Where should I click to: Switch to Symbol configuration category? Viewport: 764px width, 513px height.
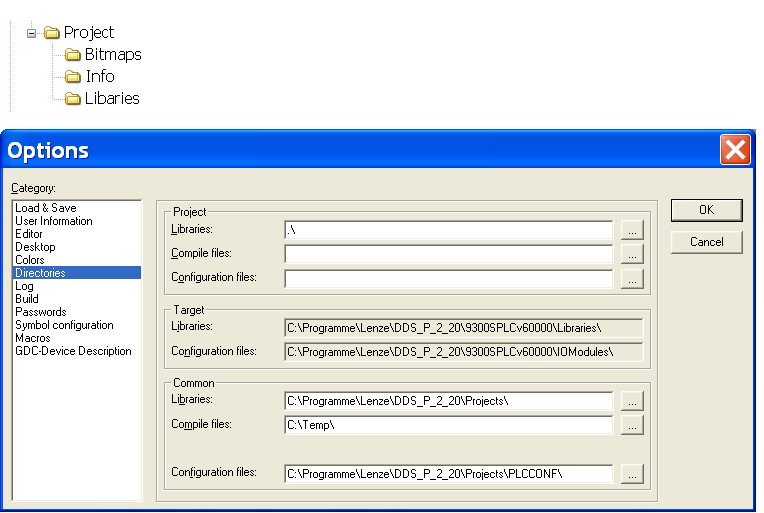64,325
